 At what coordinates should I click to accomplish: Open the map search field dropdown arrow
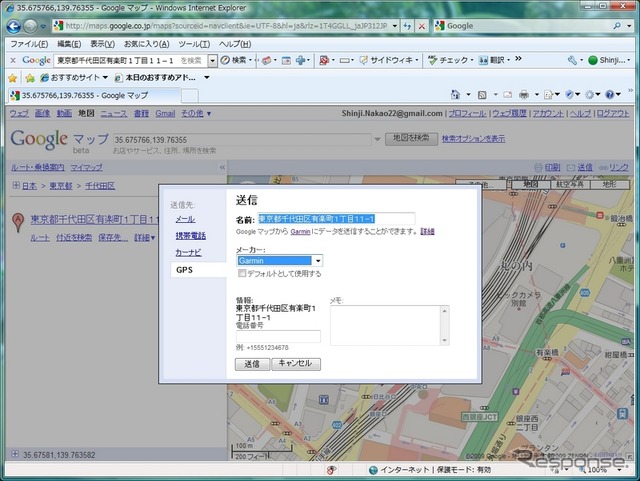coord(377,139)
